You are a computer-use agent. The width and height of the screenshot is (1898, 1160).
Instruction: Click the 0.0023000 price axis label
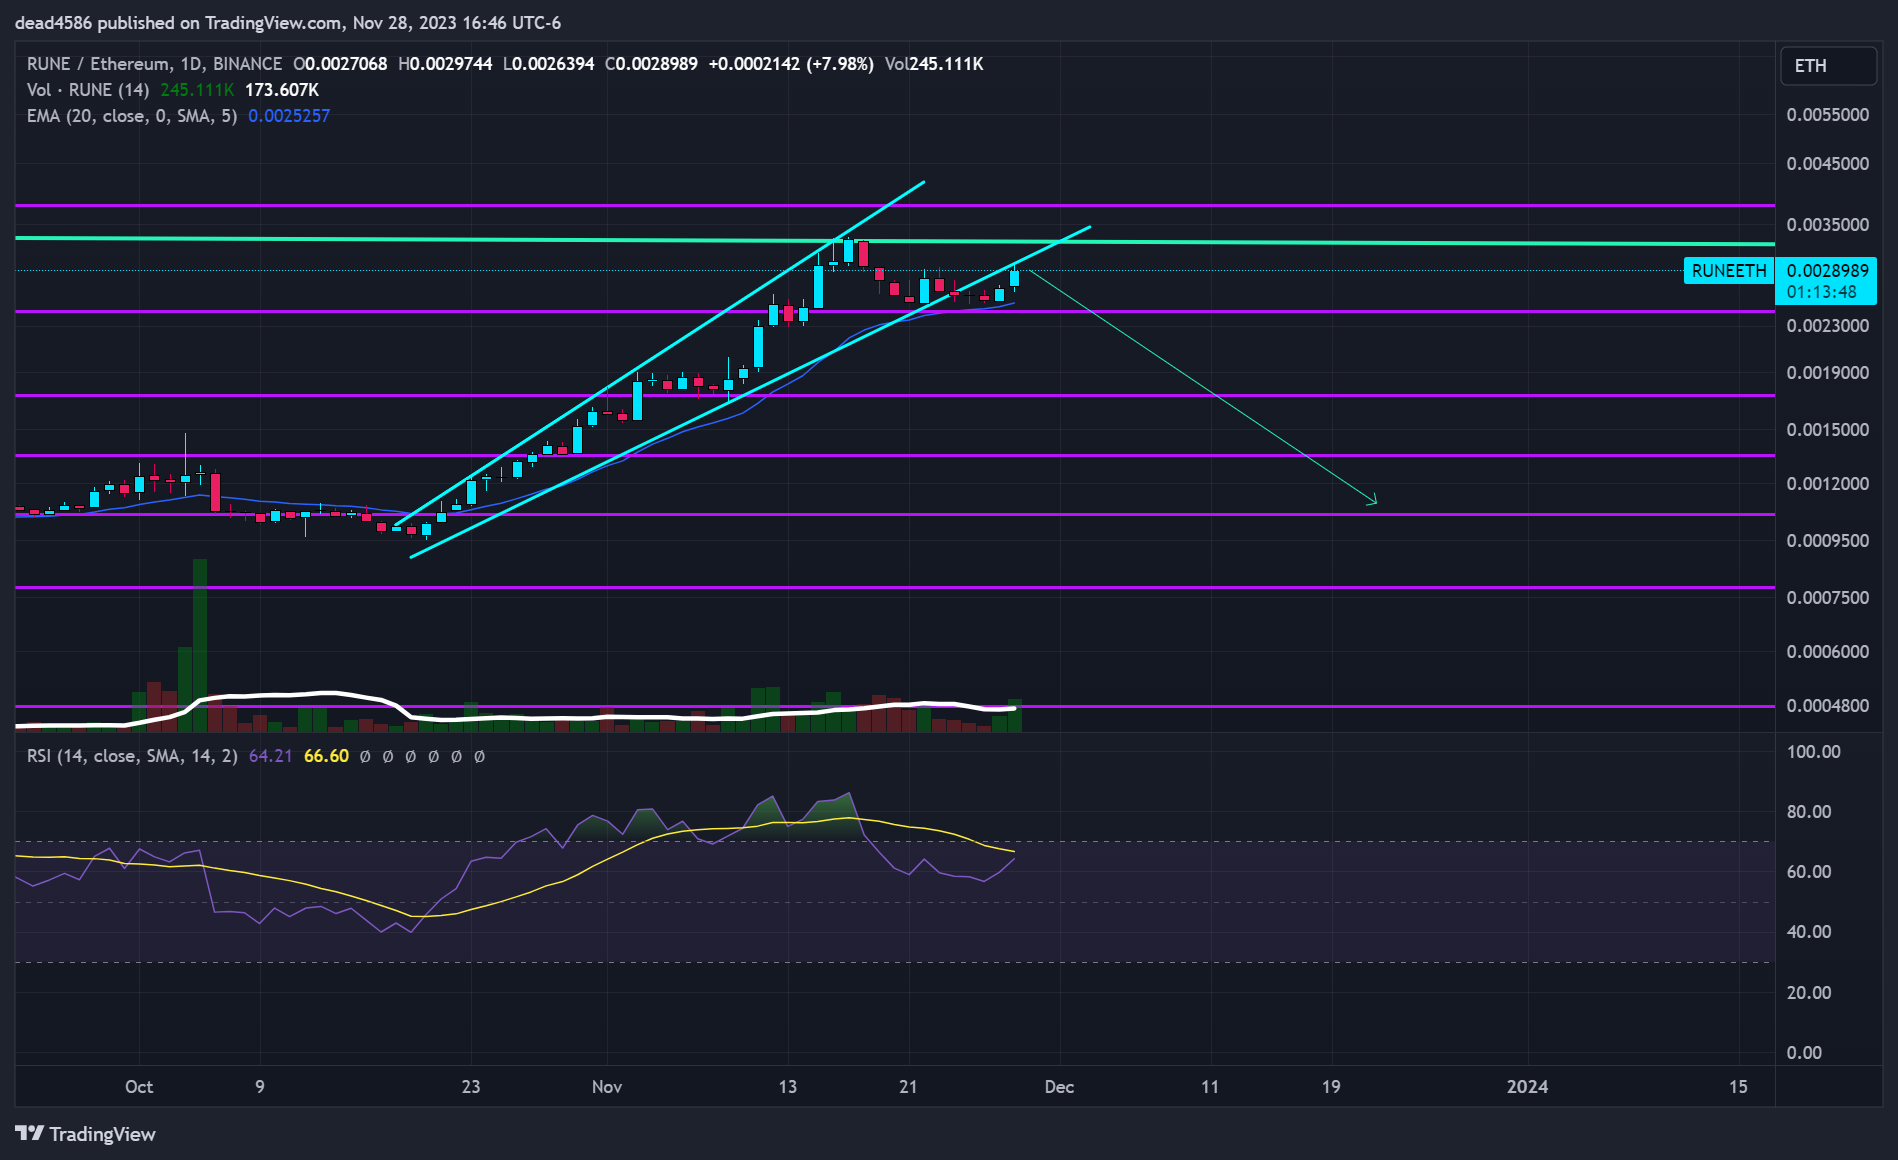click(x=1827, y=326)
